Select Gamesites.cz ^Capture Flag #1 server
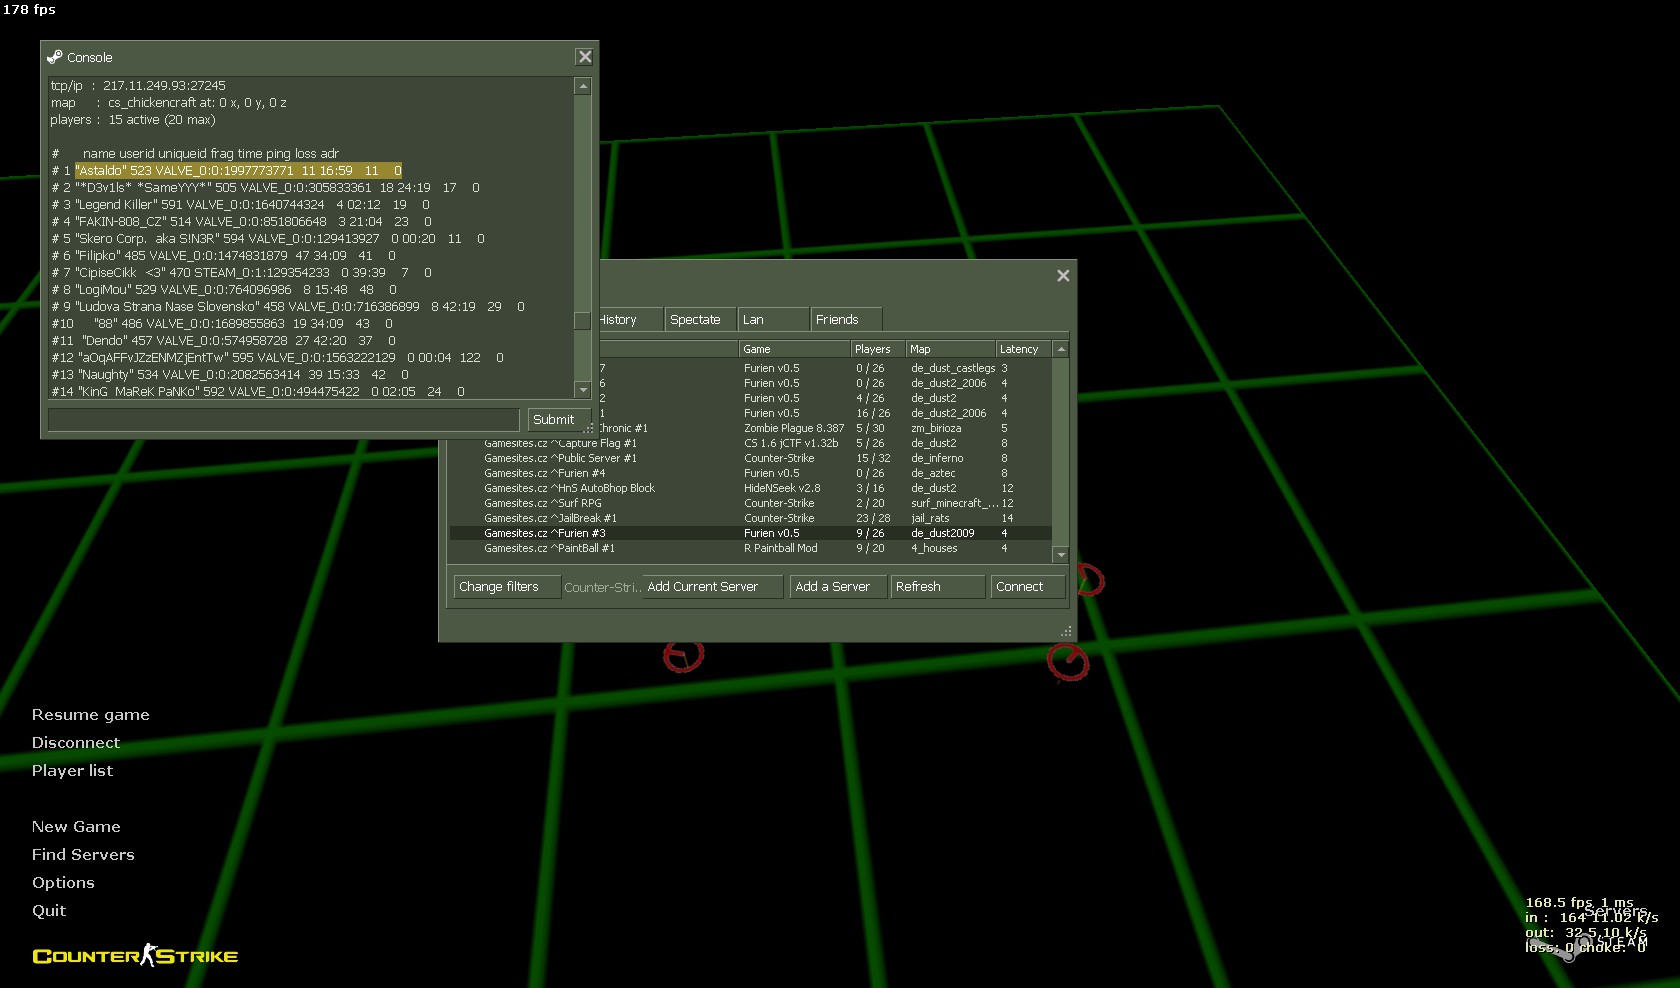Viewport: 1680px width, 988px height. click(750, 443)
